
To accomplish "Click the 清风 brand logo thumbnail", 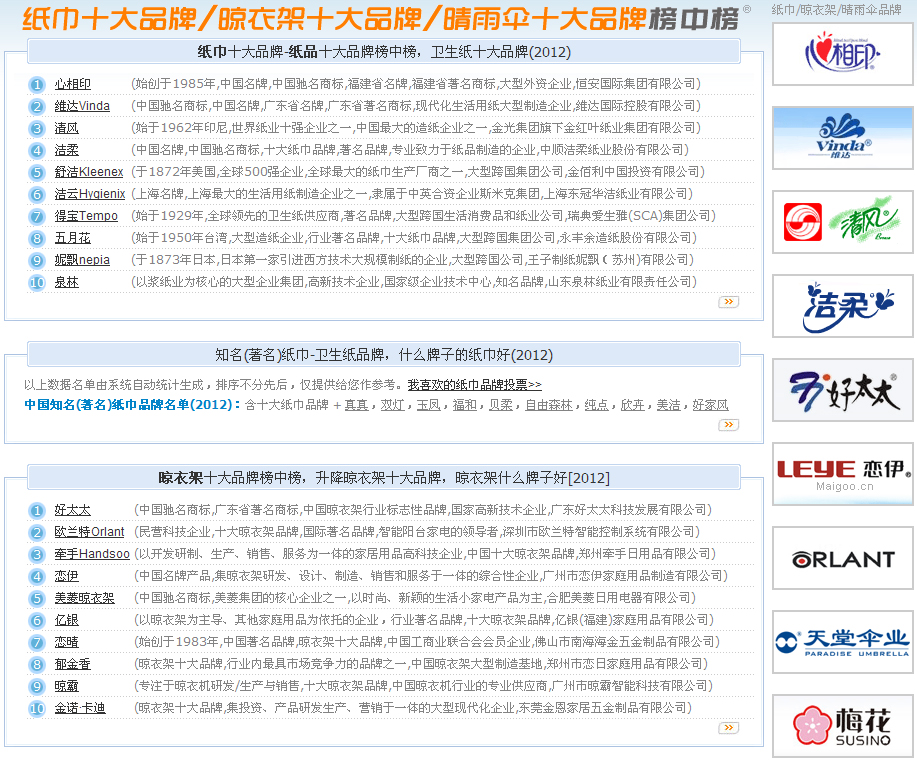I will [843, 222].
